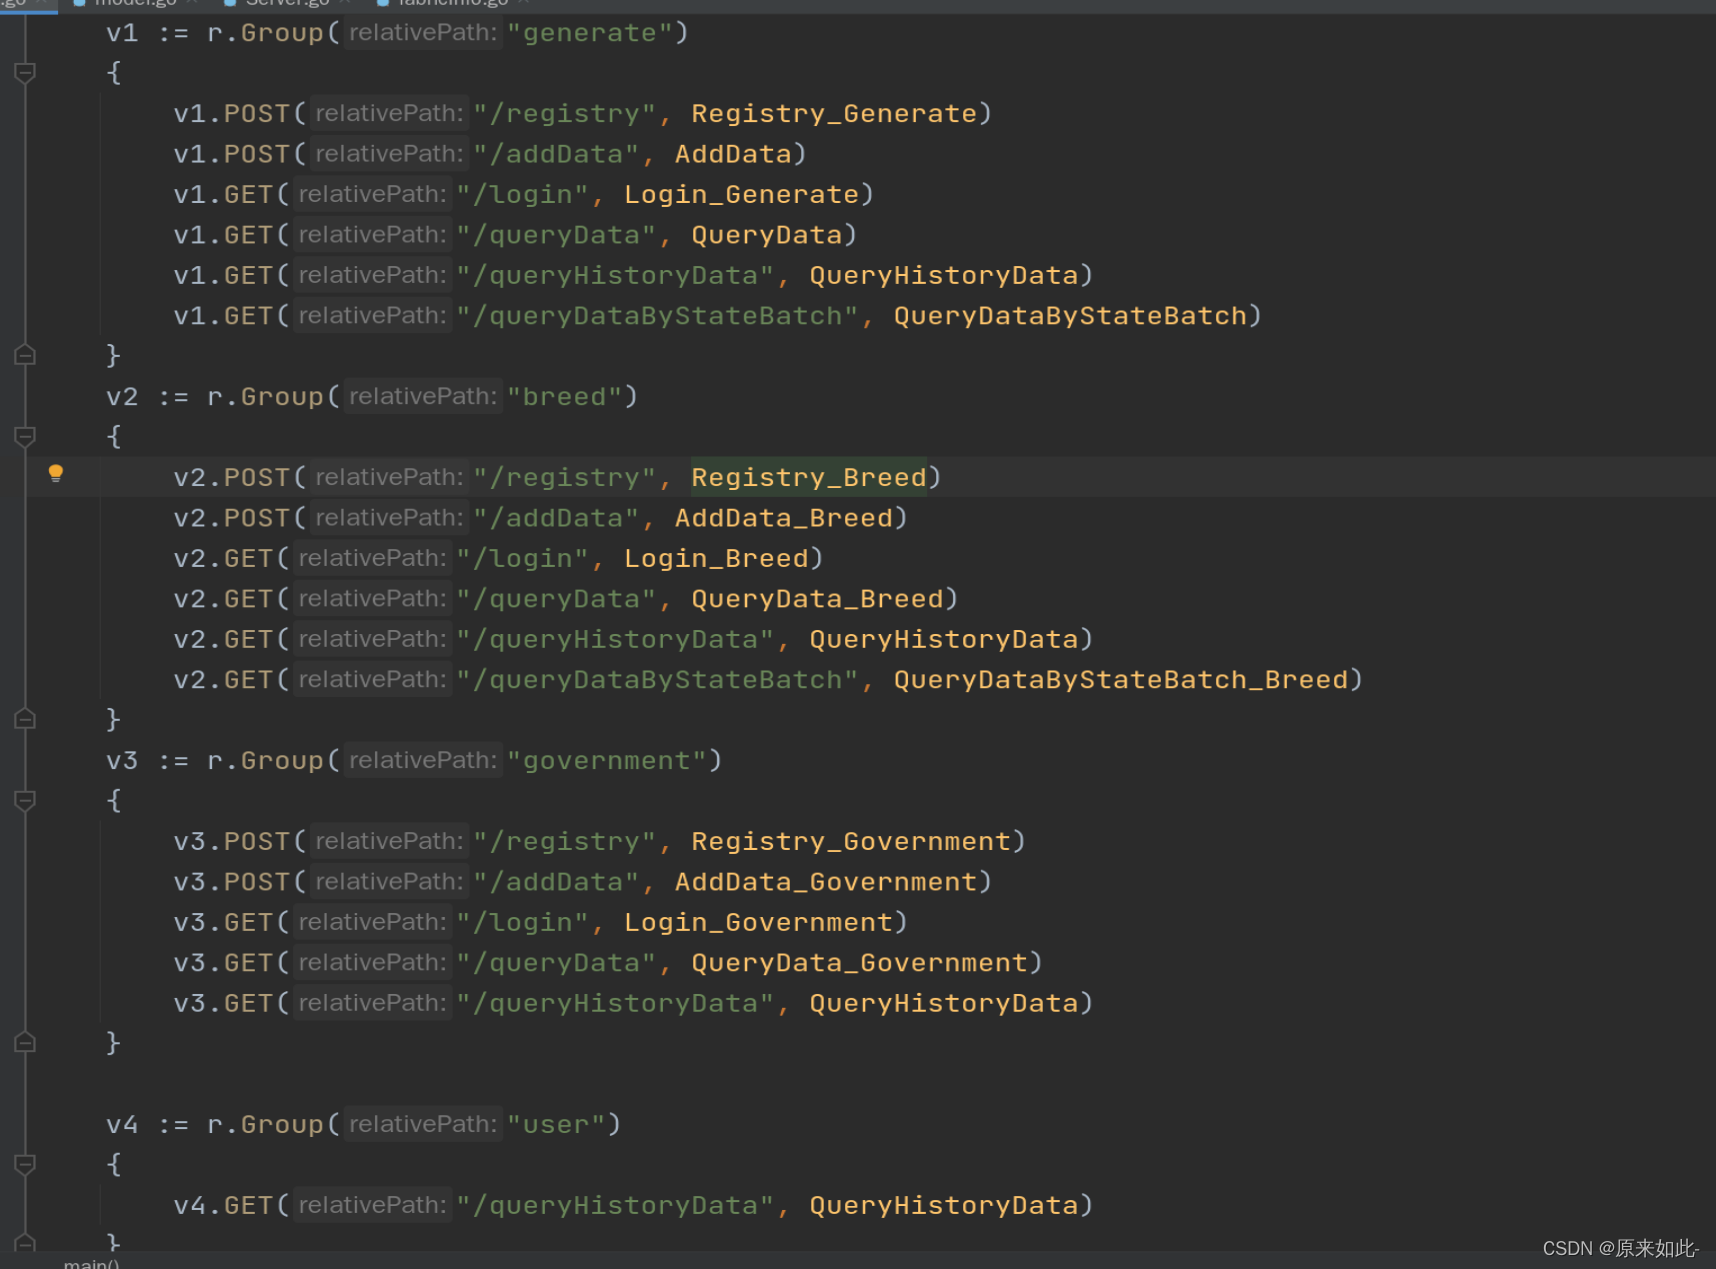Click the v1 variable declaration

coord(122,33)
